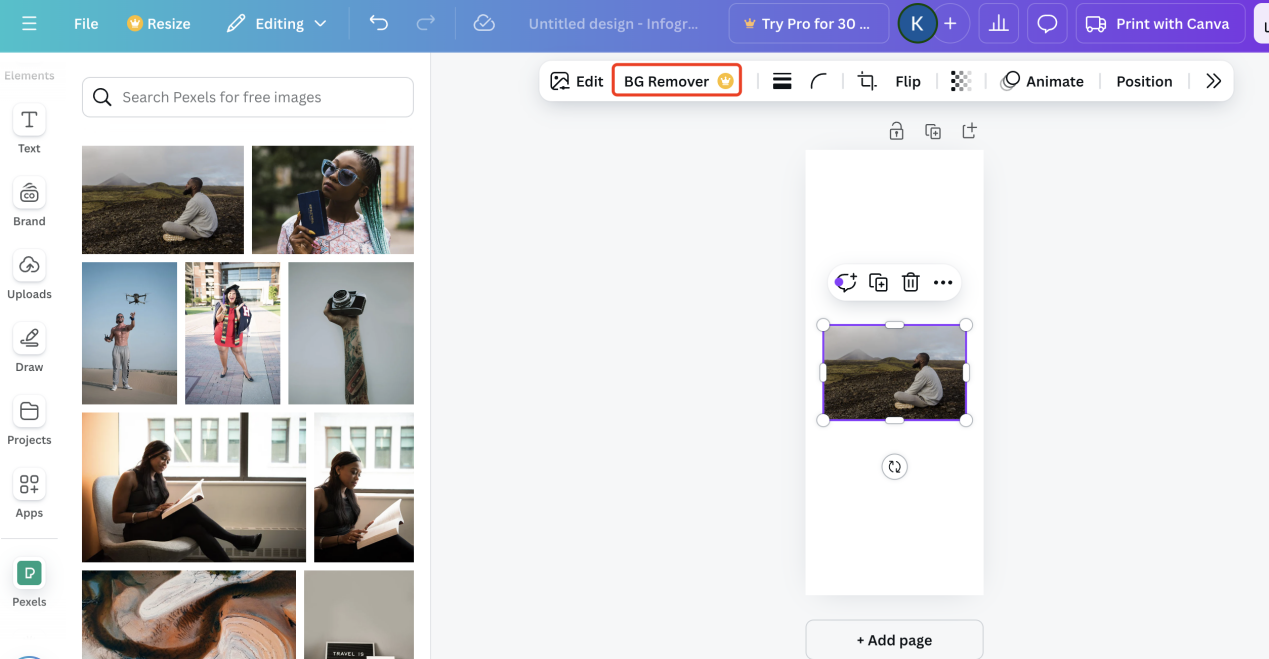Click the cloud save status icon
This screenshot has width=1269, height=659.
(484, 23)
